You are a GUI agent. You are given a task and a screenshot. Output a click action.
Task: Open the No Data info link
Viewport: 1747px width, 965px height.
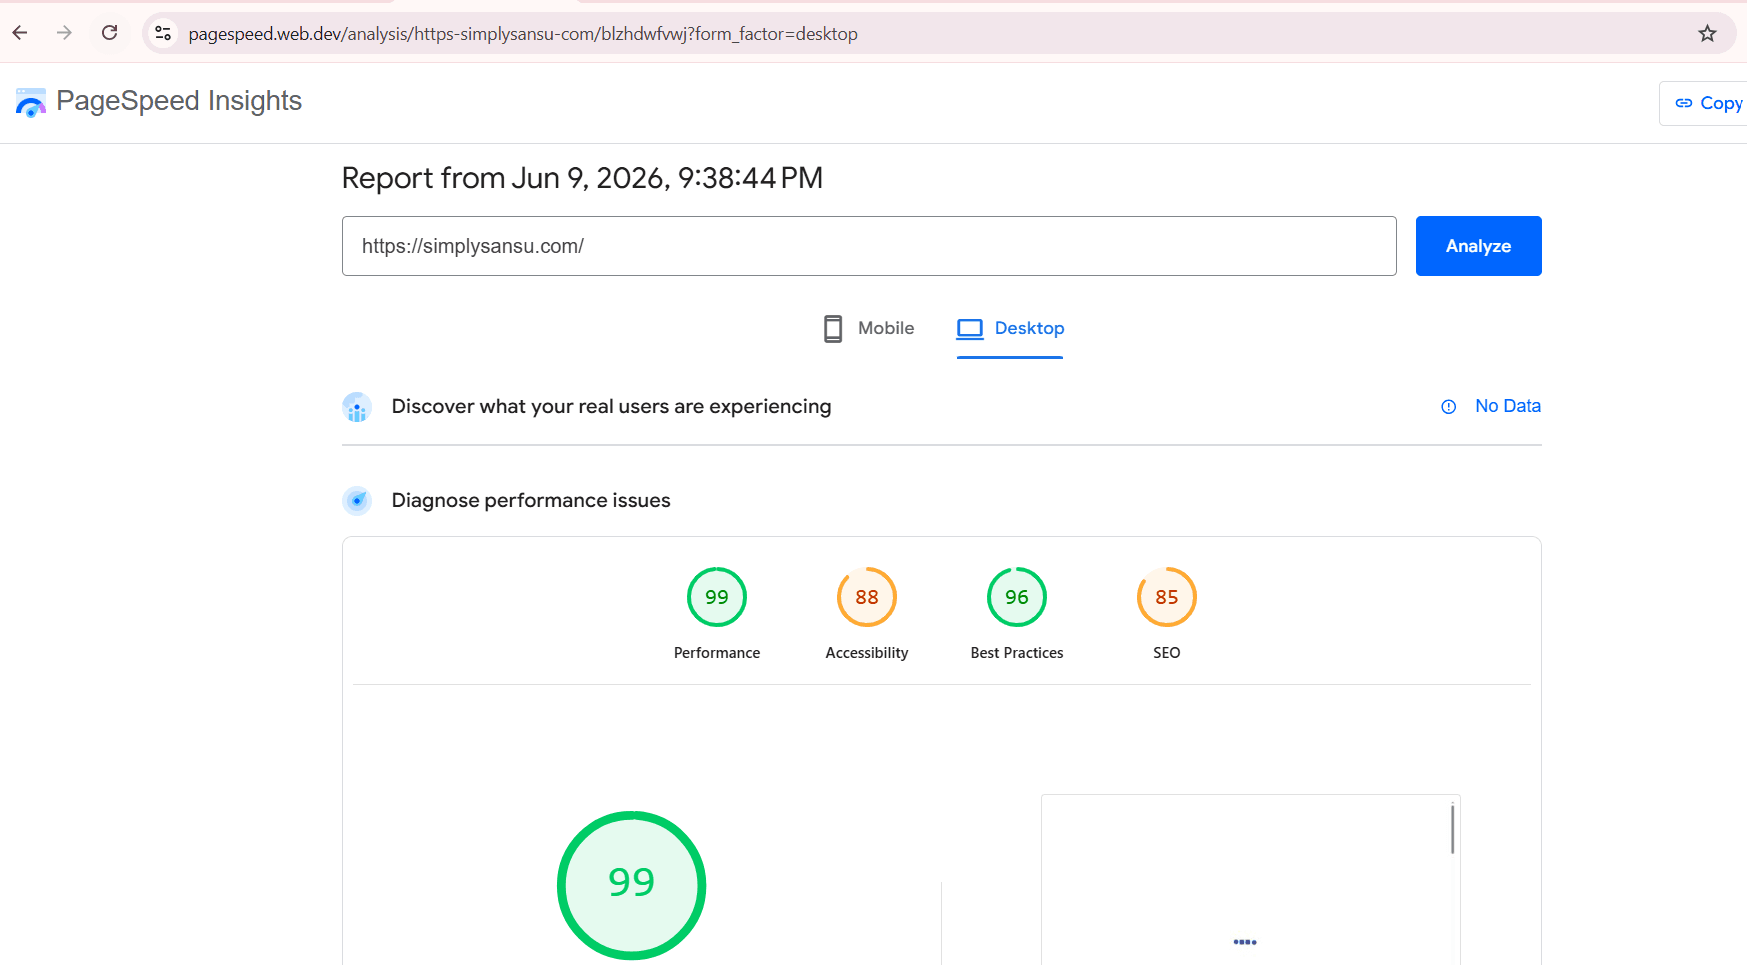[1507, 406]
